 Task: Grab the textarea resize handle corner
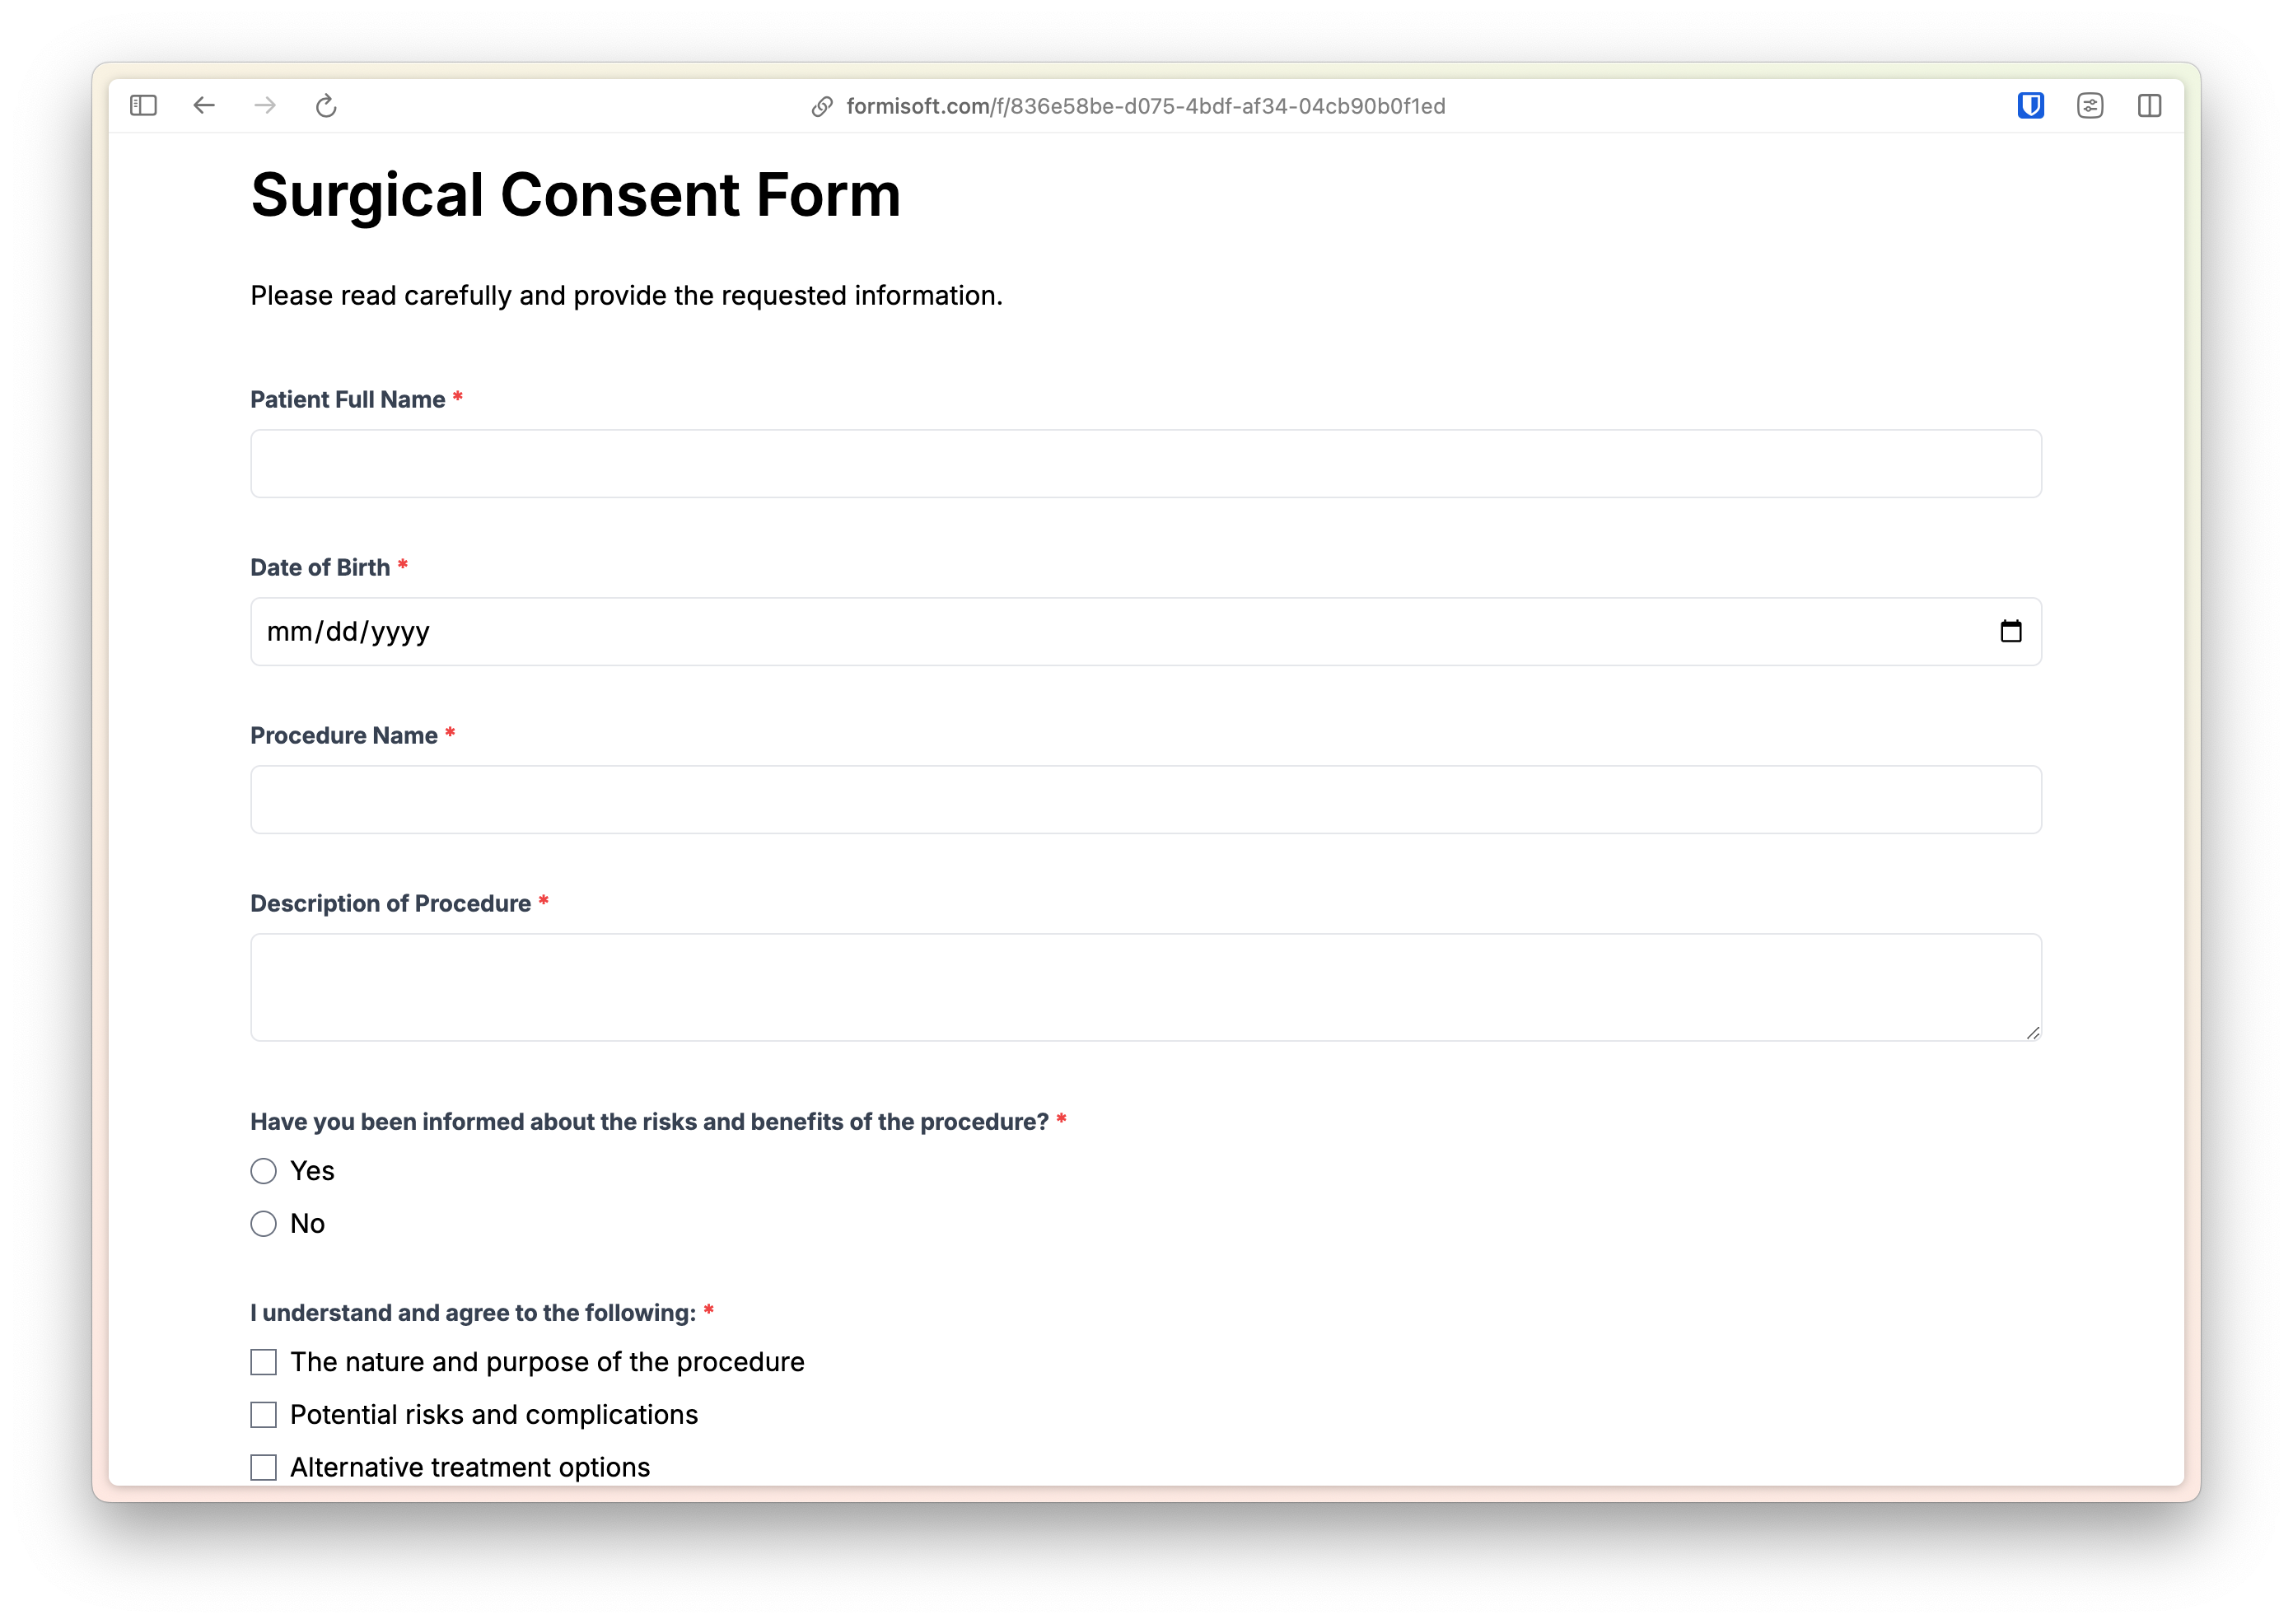coord(2032,1033)
